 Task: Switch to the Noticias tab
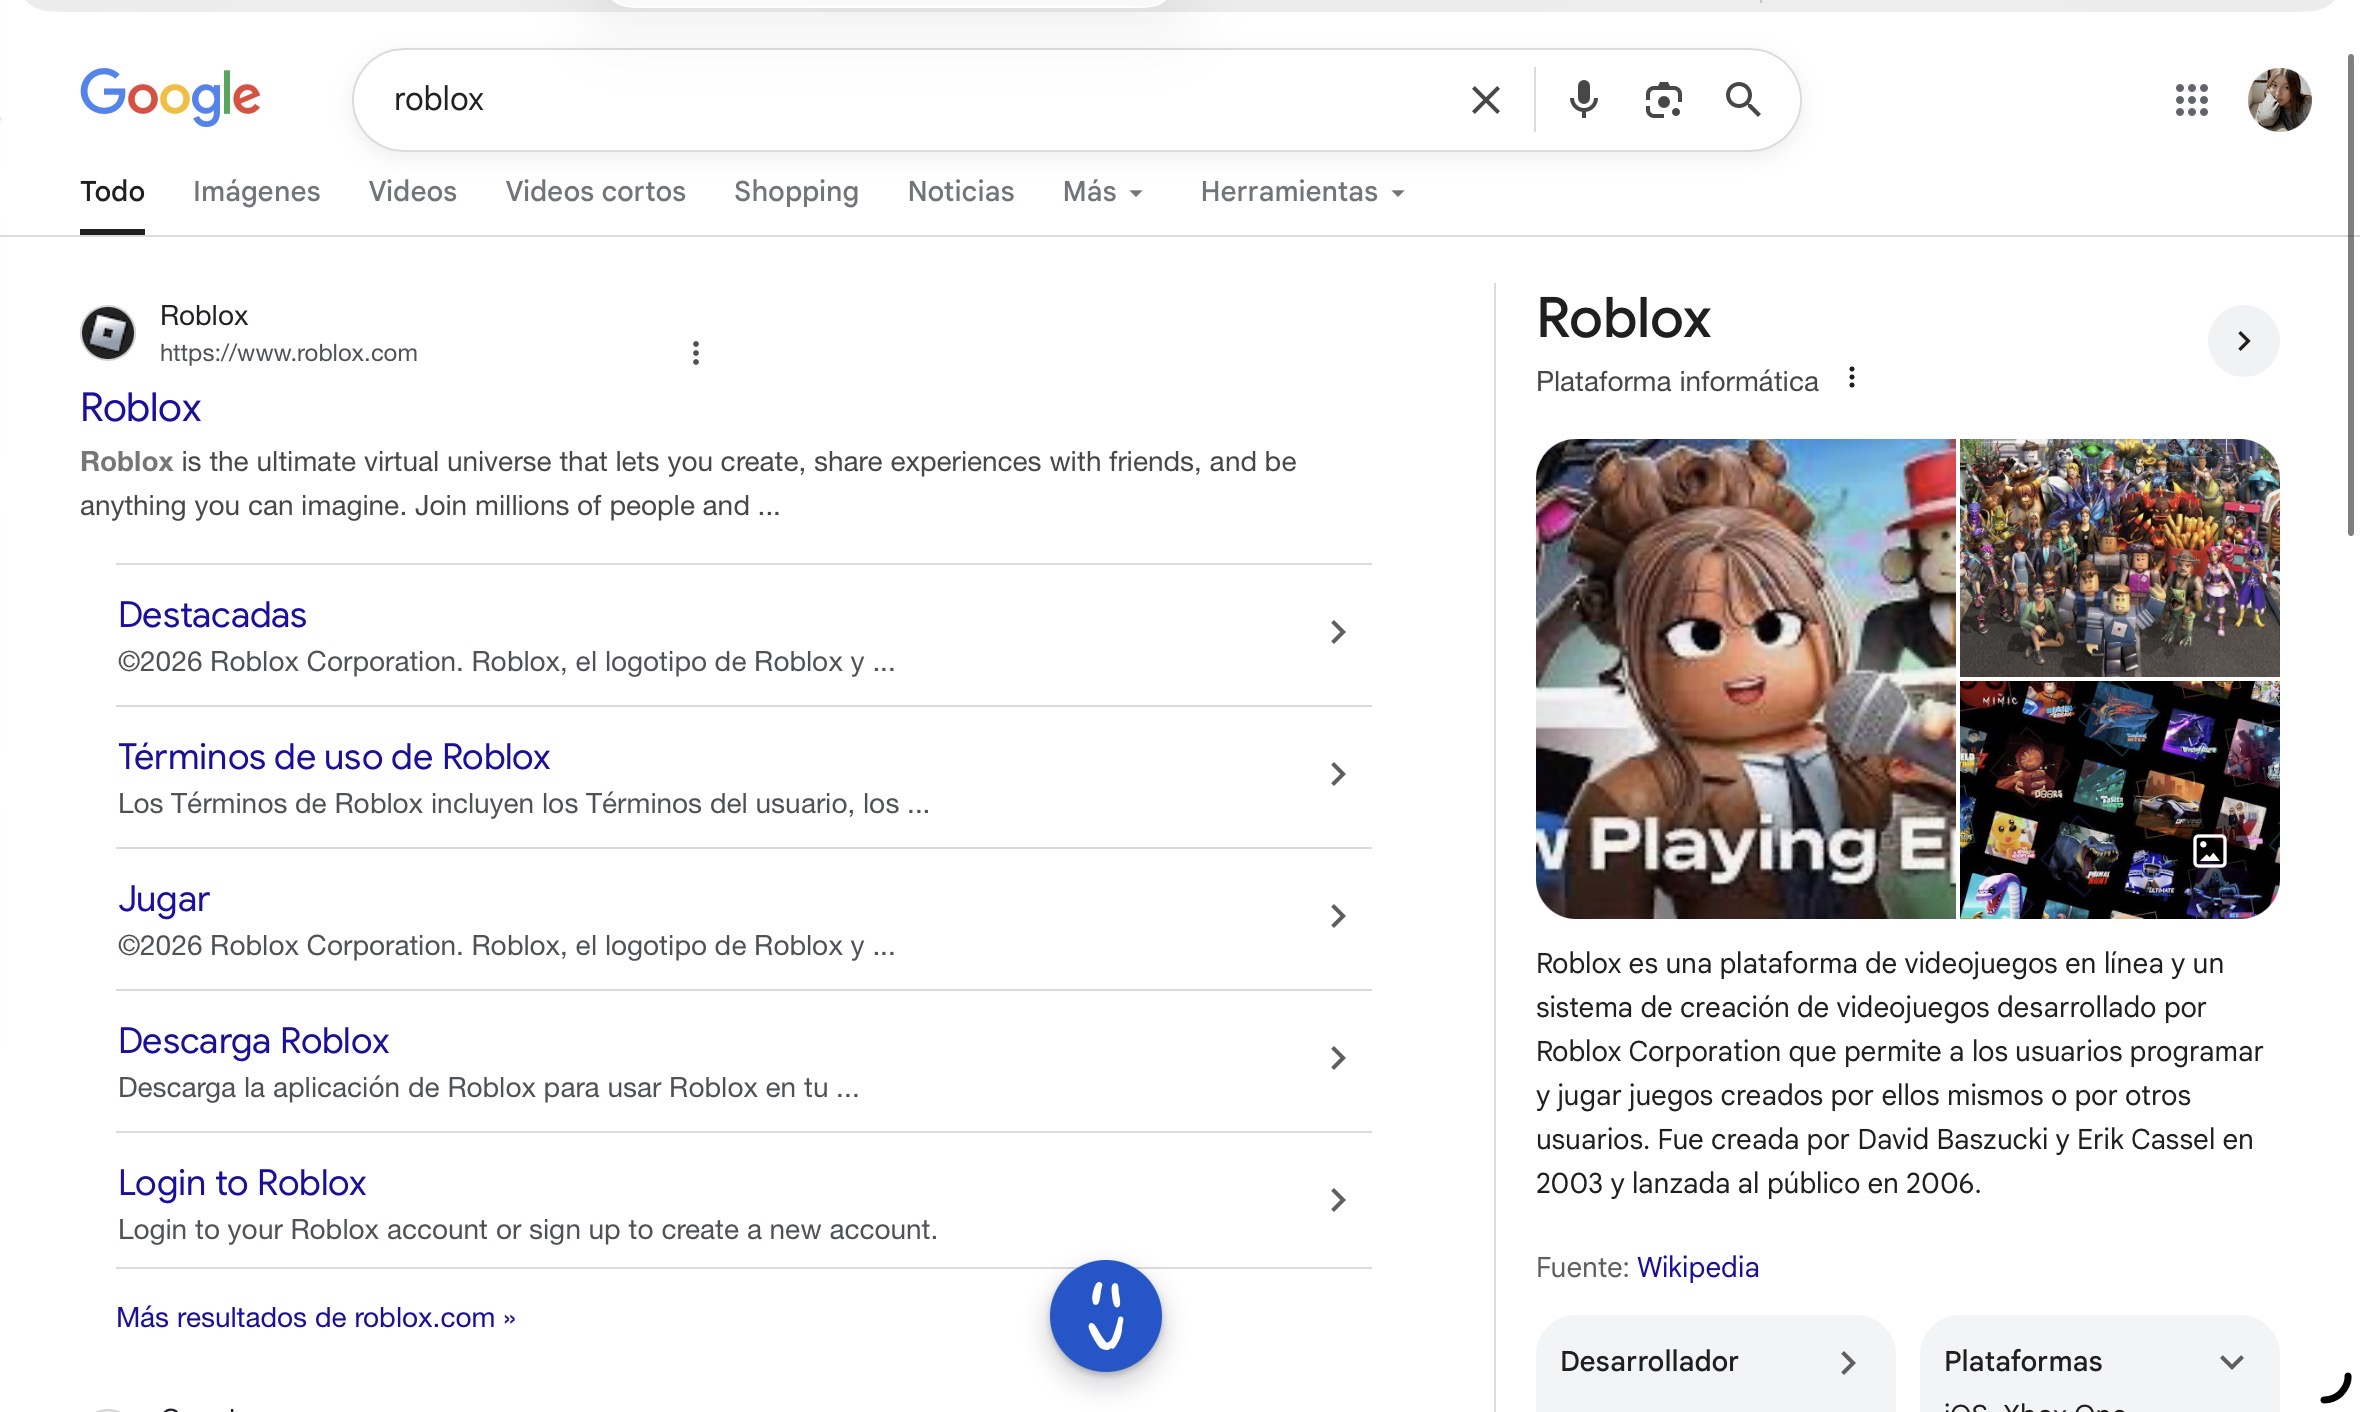click(960, 192)
